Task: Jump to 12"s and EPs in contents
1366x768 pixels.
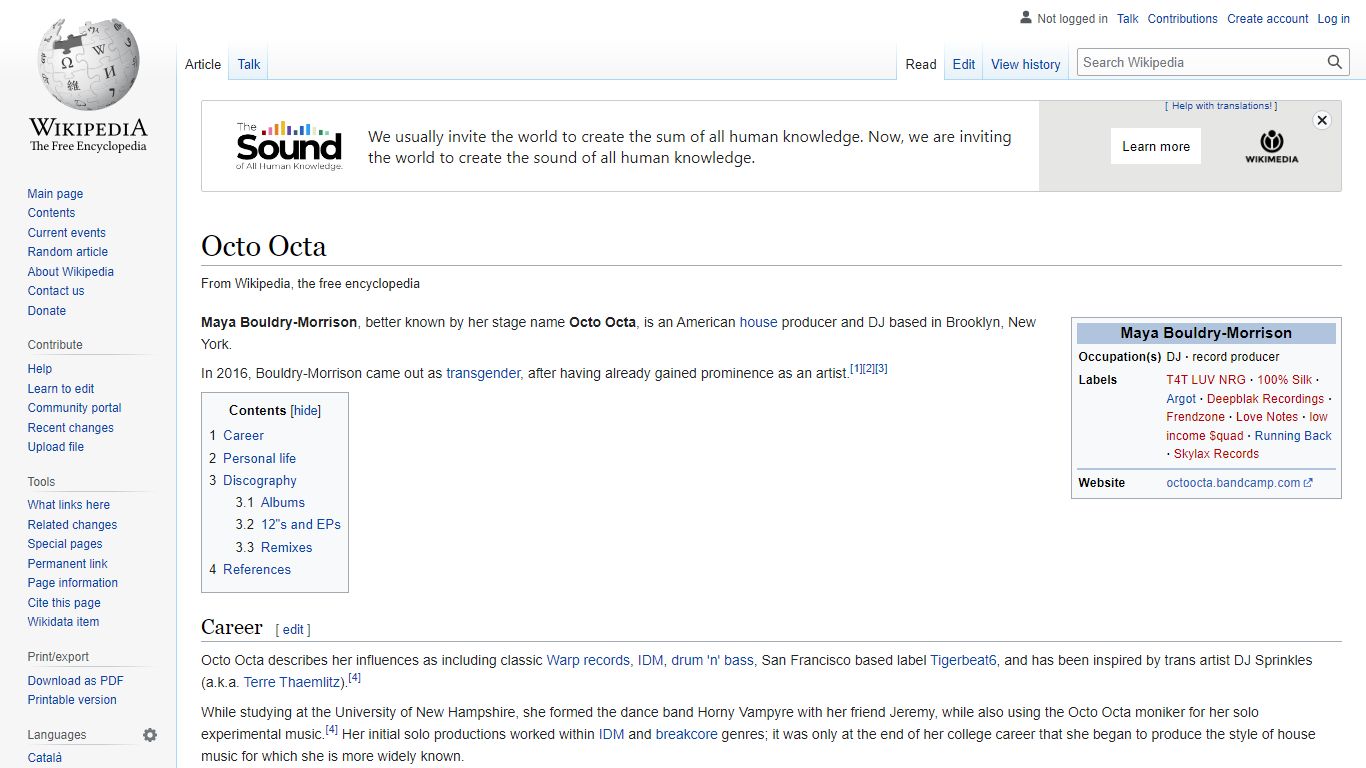Action: (301, 525)
